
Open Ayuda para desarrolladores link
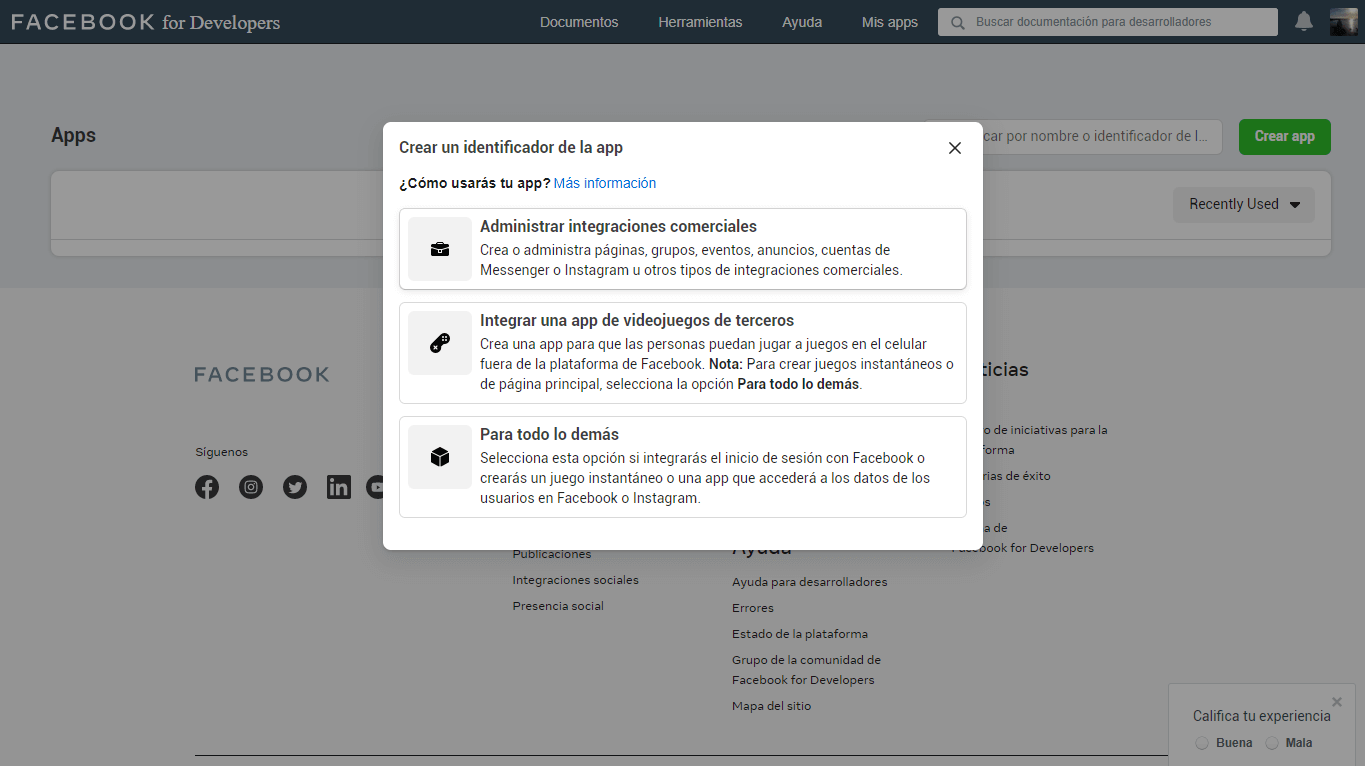coord(810,582)
